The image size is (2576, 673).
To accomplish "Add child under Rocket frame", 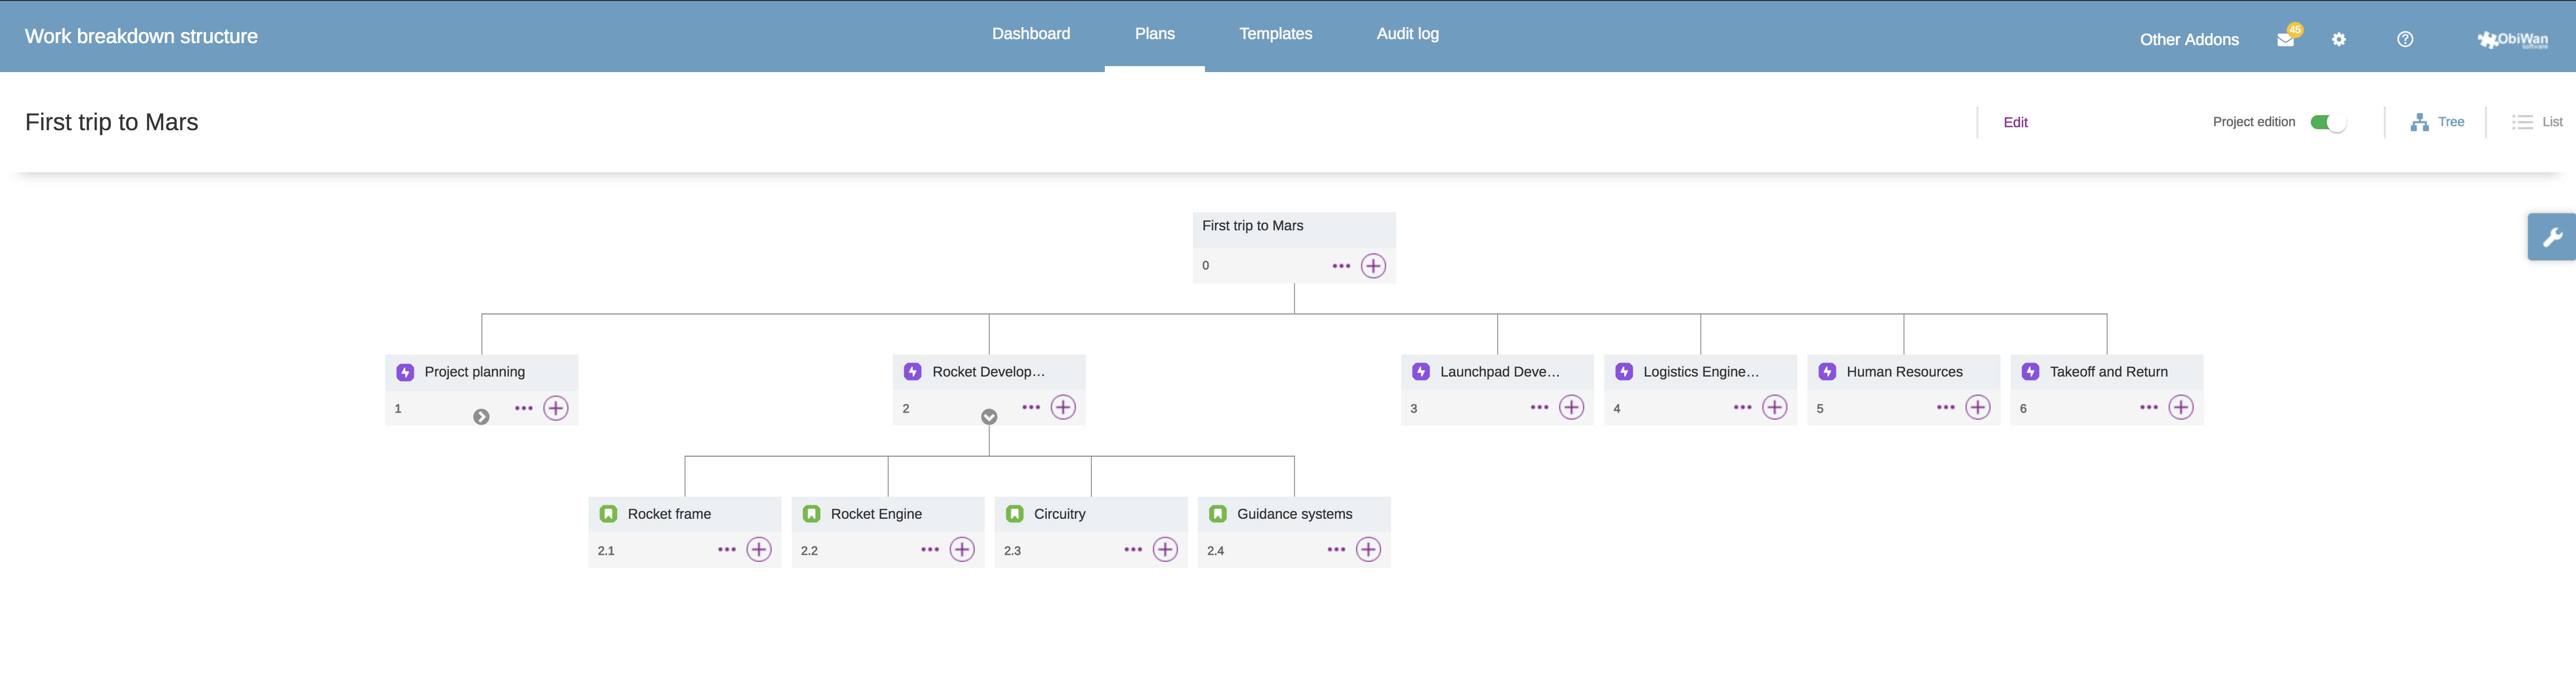I will [x=759, y=550].
